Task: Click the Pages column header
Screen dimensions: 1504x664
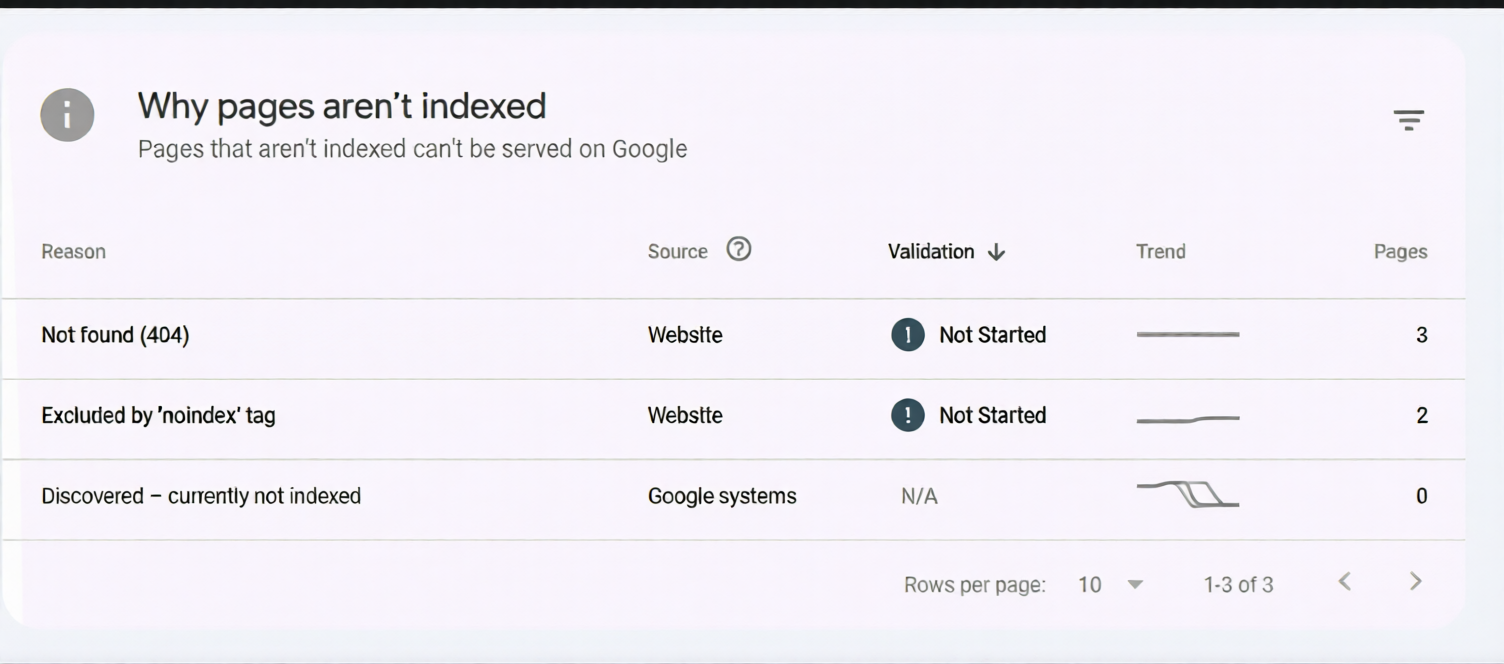Action: pos(1400,251)
